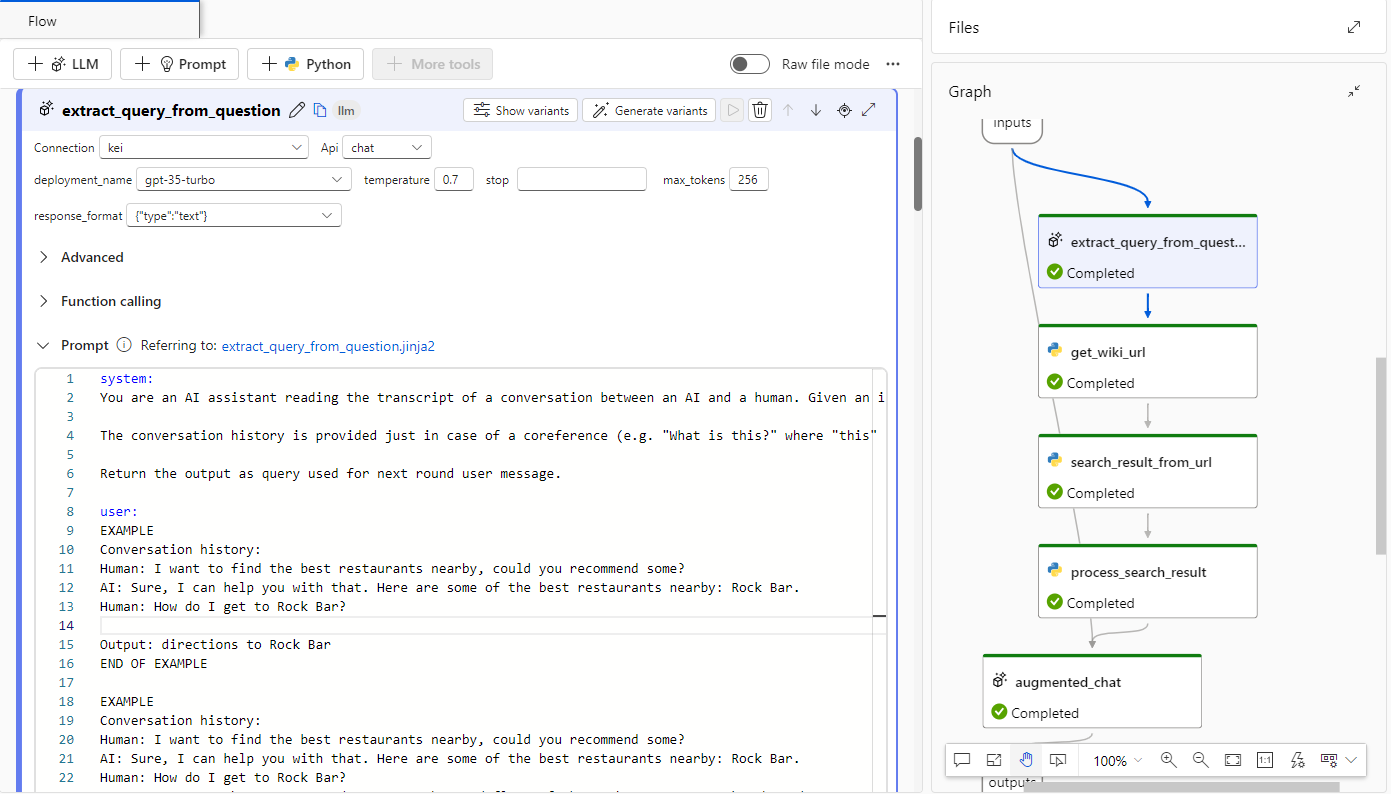Open the Connection dropdown showing kei
Screen dimensions: 1391x794
pos(204,147)
